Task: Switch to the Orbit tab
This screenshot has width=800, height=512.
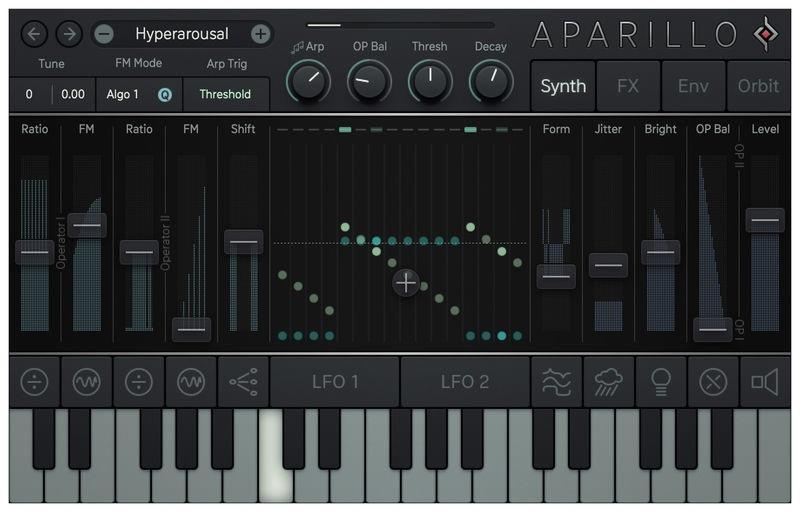Action: pos(758,86)
